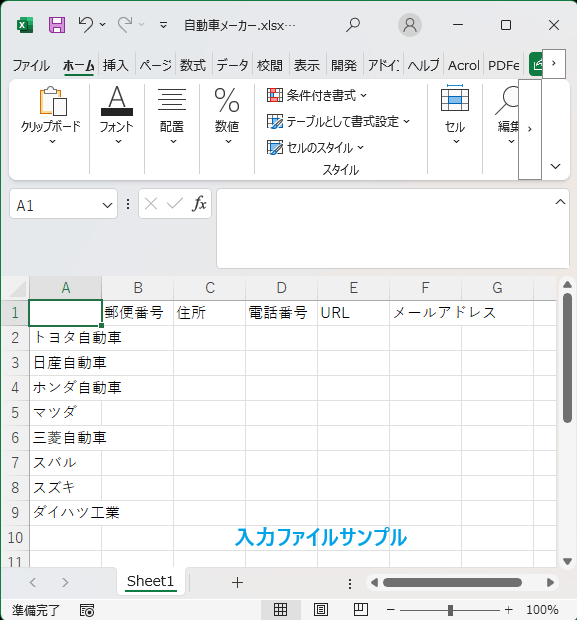Click horizontal scroll right arrow
The height and width of the screenshot is (620, 577).
coord(550,582)
